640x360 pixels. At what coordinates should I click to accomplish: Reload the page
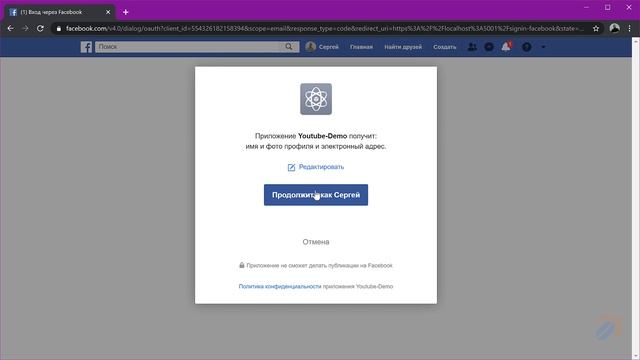click(x=40, y=29)
